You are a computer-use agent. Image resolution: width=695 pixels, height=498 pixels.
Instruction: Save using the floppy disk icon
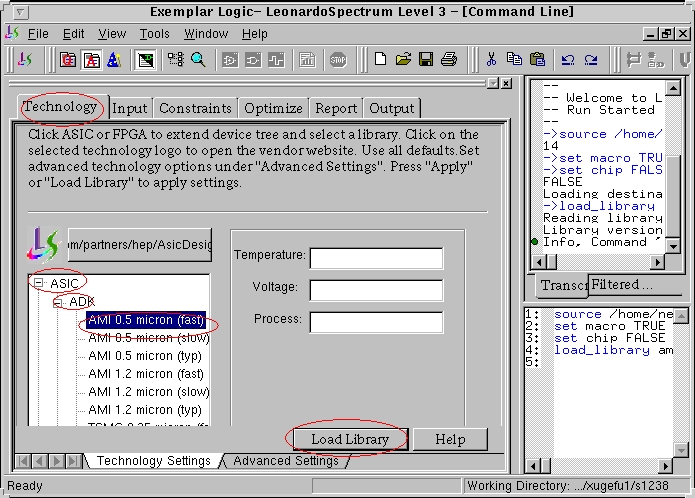tap(426, 59)
